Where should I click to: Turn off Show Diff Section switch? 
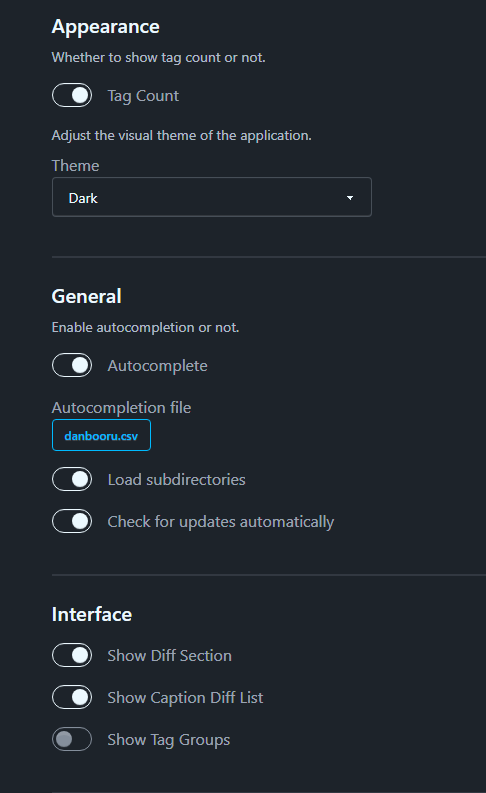coord(72,655)
